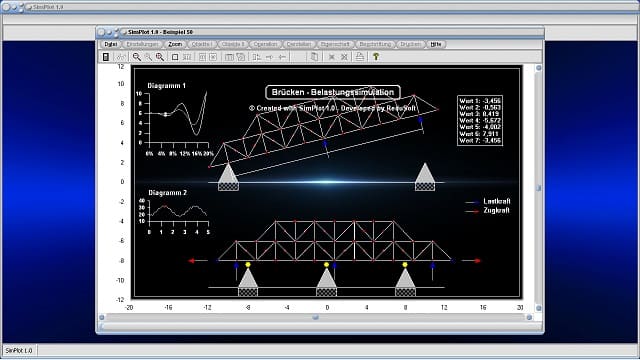Viewport: 640px width, 360px height.
Task: Click the boxed window icon in toolbar
Action: pos(202,57)
